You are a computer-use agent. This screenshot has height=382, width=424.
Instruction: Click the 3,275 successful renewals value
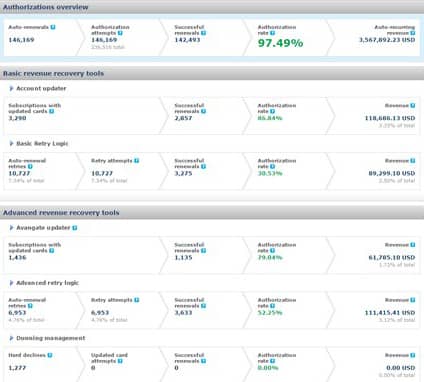[x=183, y=173]
